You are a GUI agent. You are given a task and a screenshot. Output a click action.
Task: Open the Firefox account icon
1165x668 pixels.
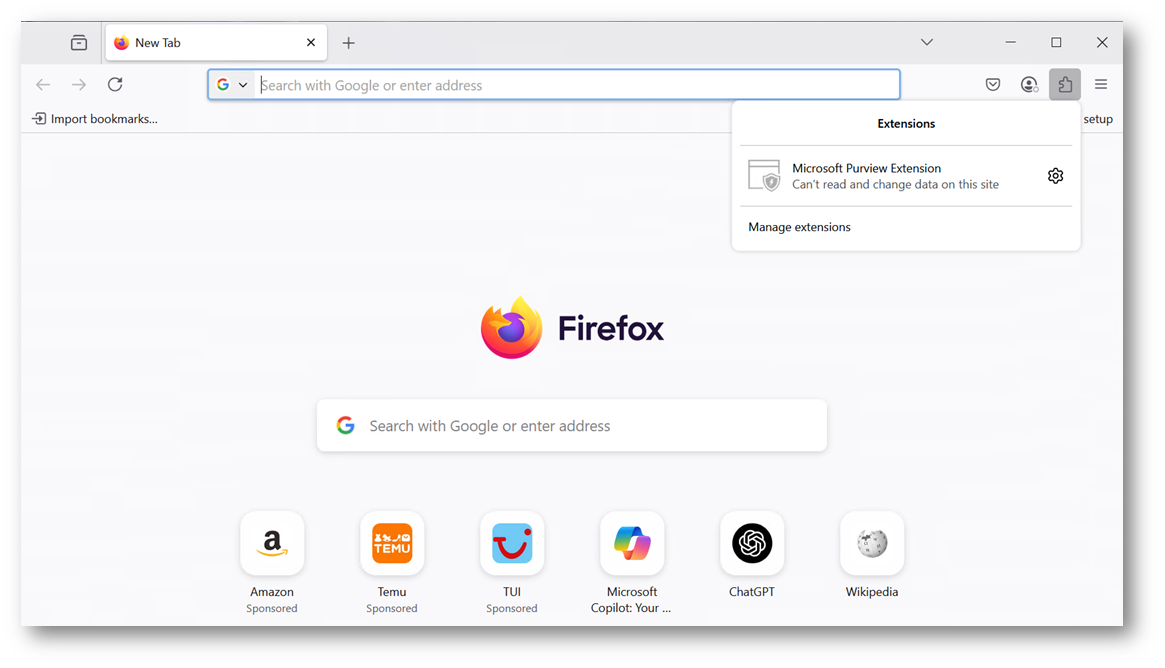coord(1029,85)
